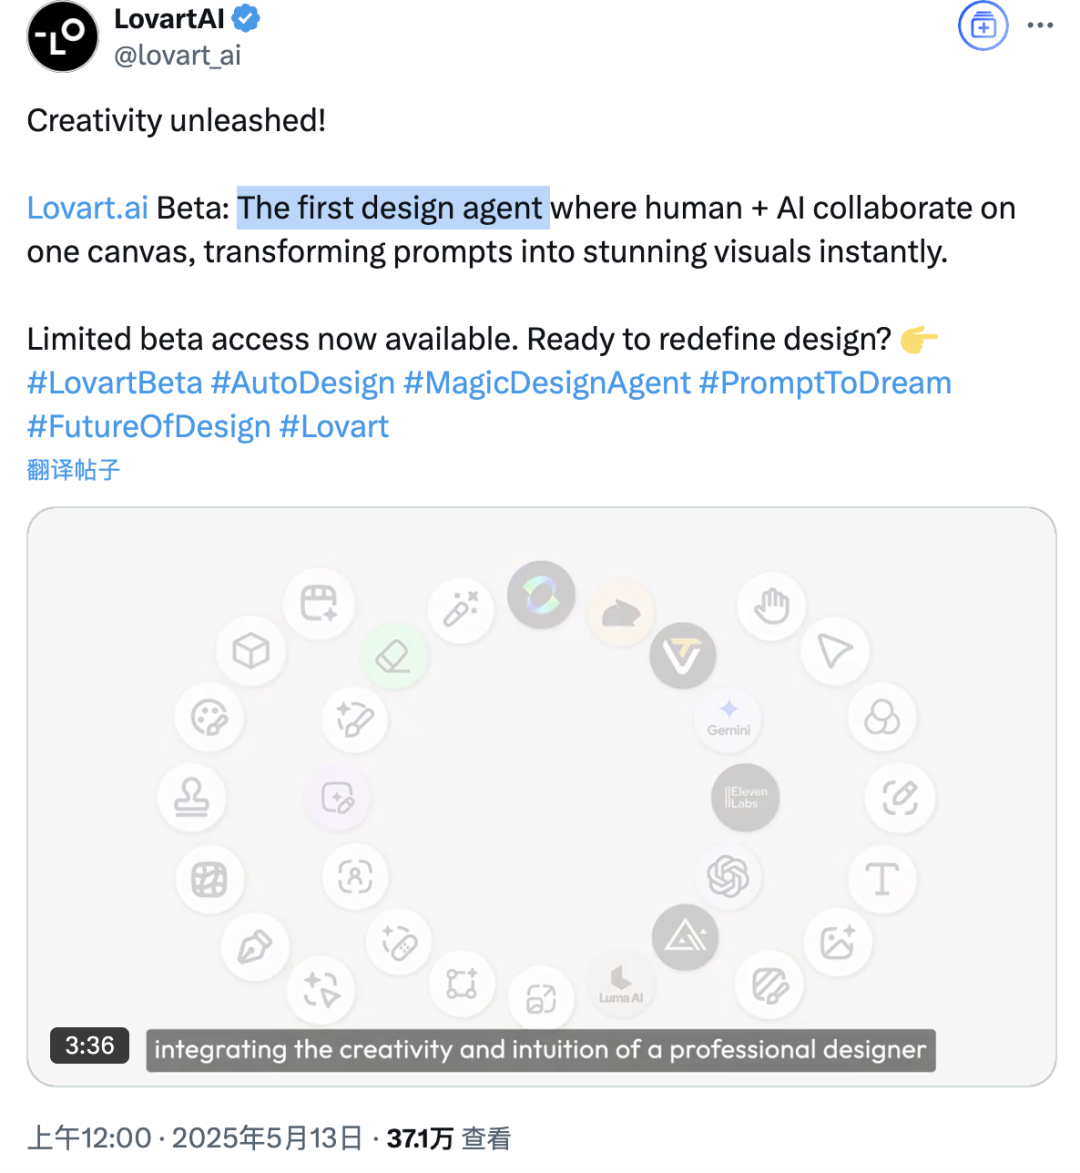This screenshot has height=1173, width=1080.
Task: Select the OpenAI logo in the video
Action: point(728,876)
